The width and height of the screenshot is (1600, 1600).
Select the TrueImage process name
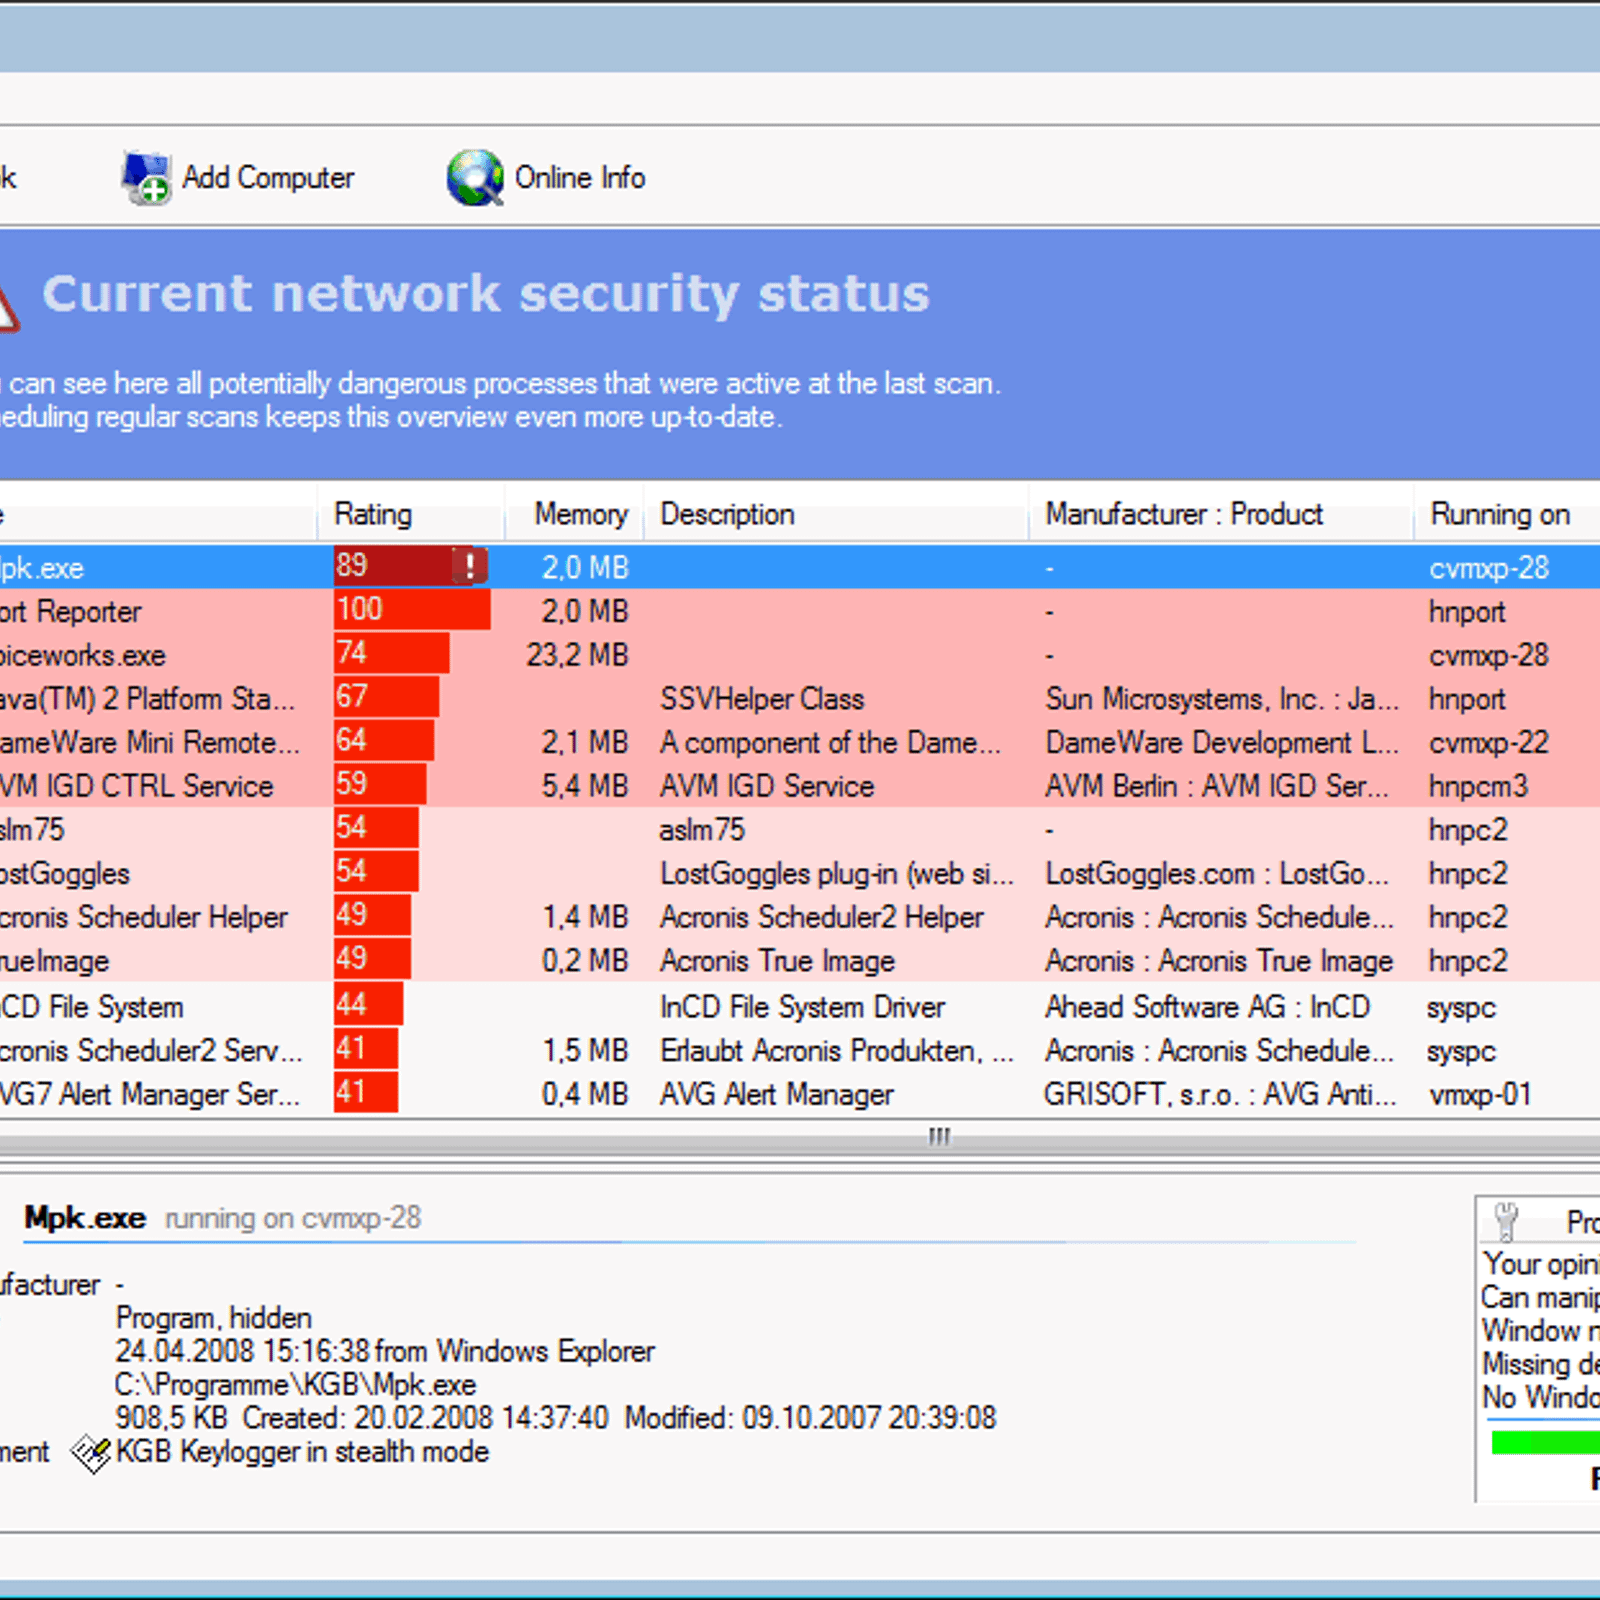(x=55, y=961)
